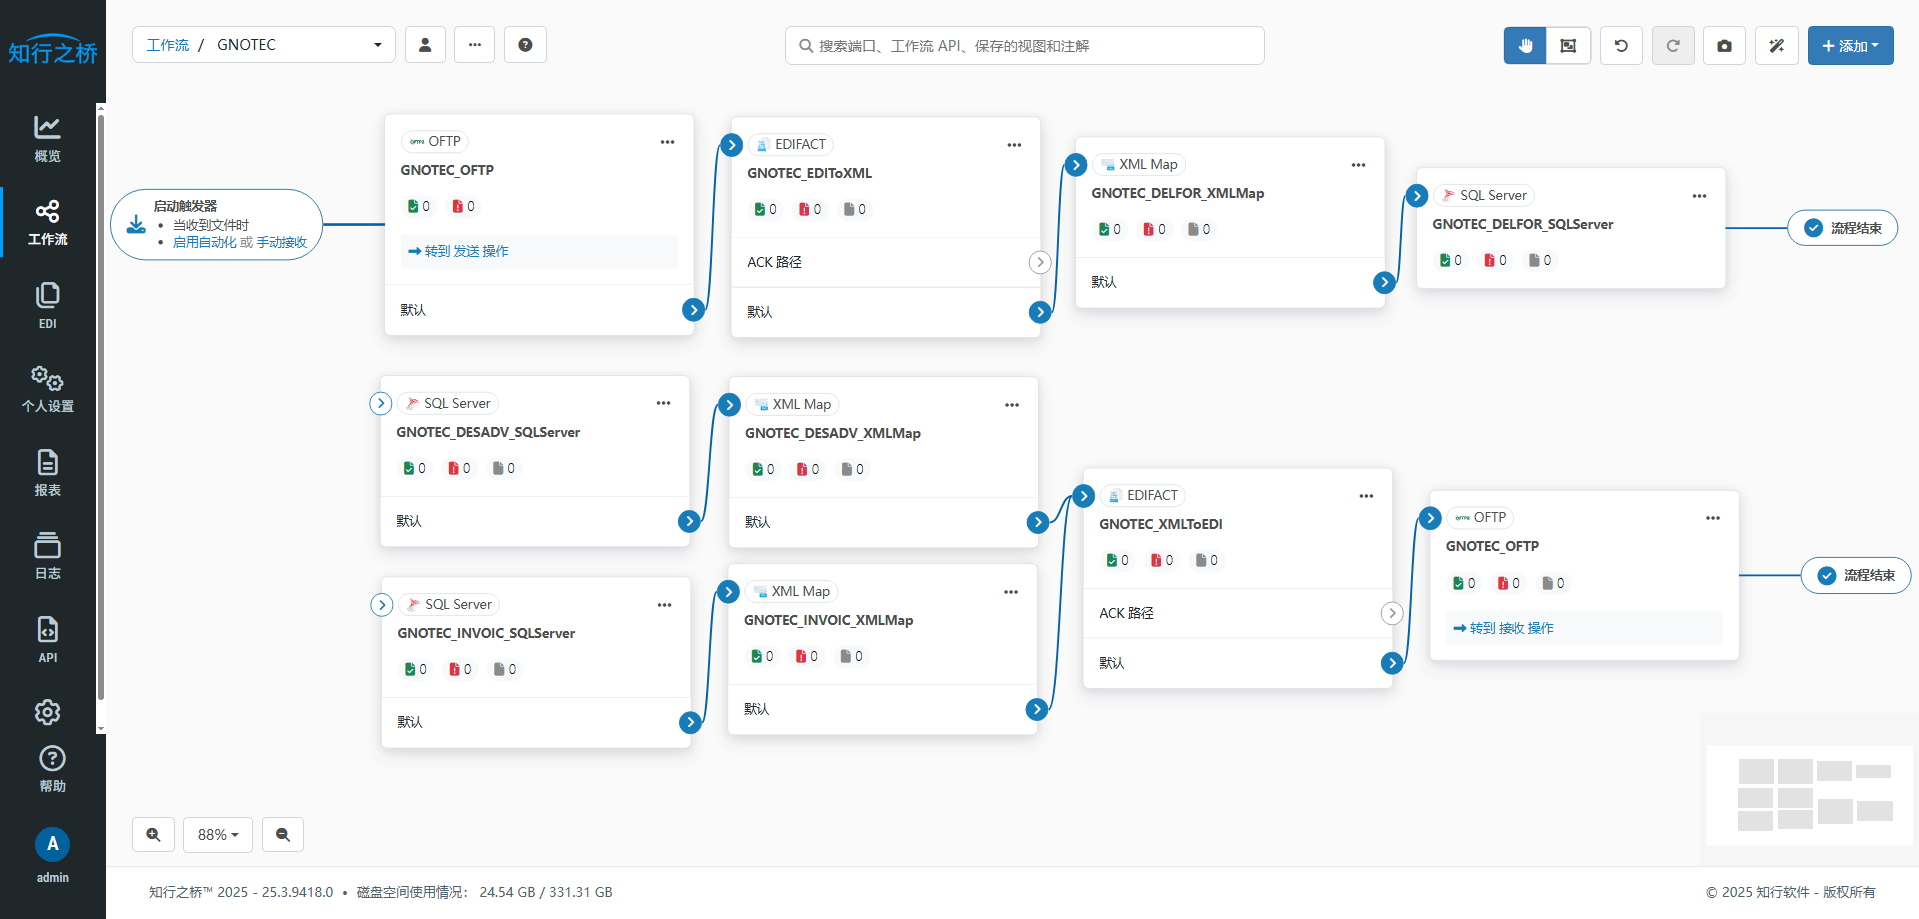Click the 启用自动化 link in start trigger
Viewport: 1919px width, 919px height.
(205, 242)
